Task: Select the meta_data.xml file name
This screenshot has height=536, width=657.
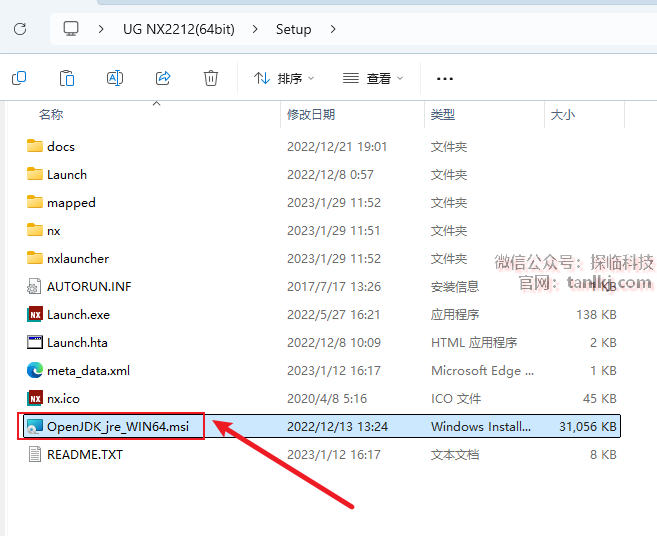Action: point(88,371)
